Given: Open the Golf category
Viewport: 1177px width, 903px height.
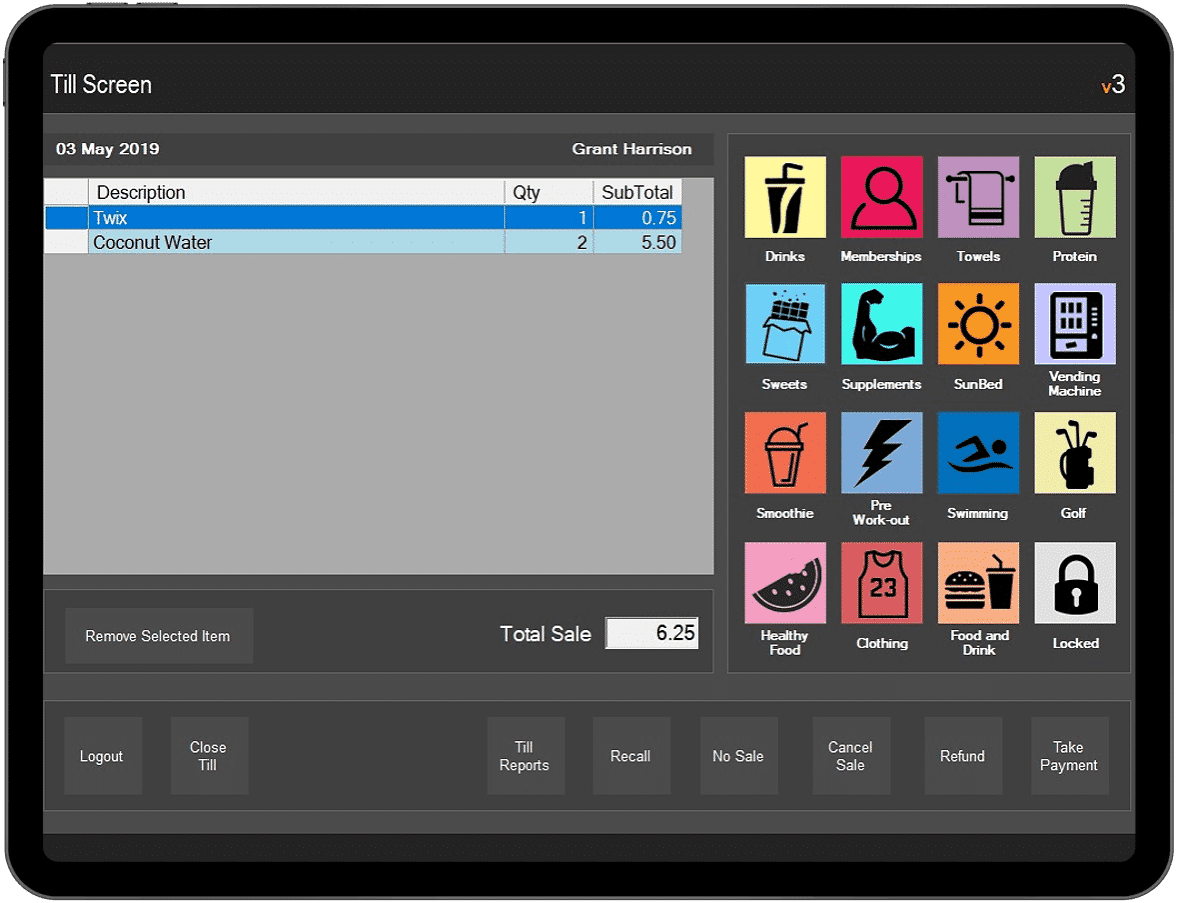Looking at the screenshot, I should point(1074,453).
